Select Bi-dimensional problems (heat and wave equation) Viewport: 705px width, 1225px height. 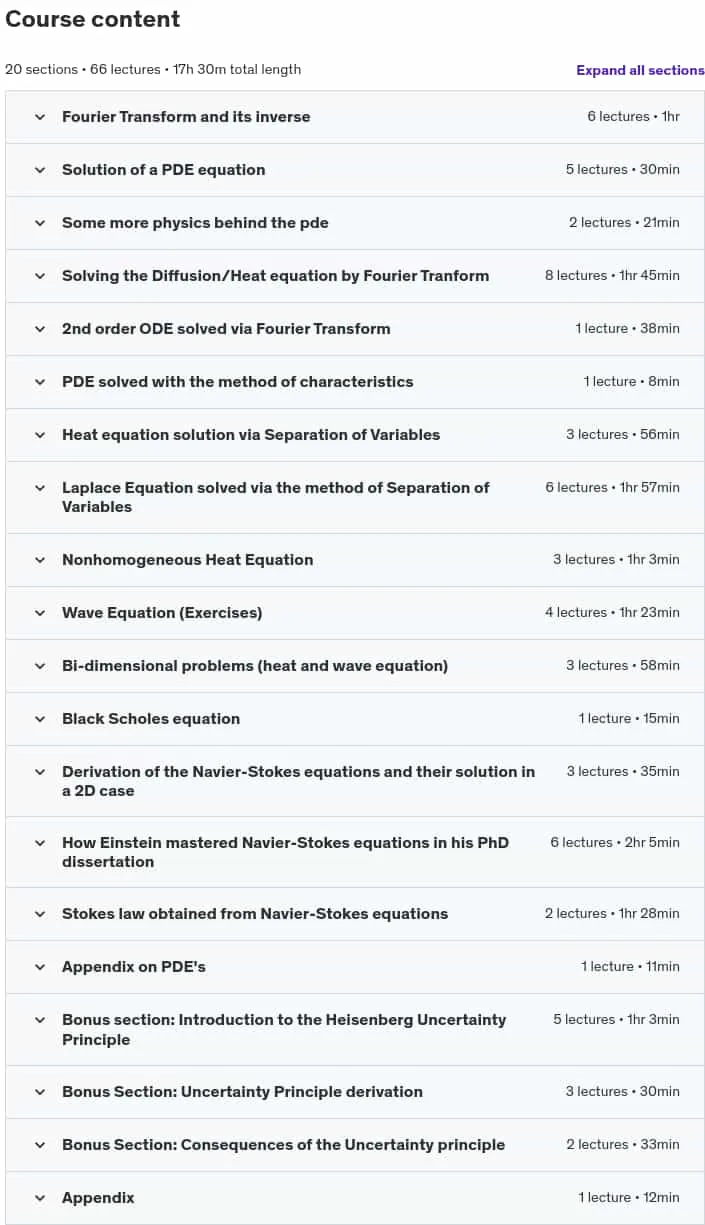355,666
